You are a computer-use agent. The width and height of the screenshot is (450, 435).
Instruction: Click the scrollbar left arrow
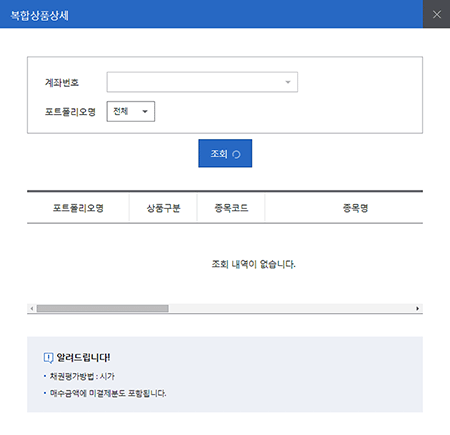[x=32, y=308]
